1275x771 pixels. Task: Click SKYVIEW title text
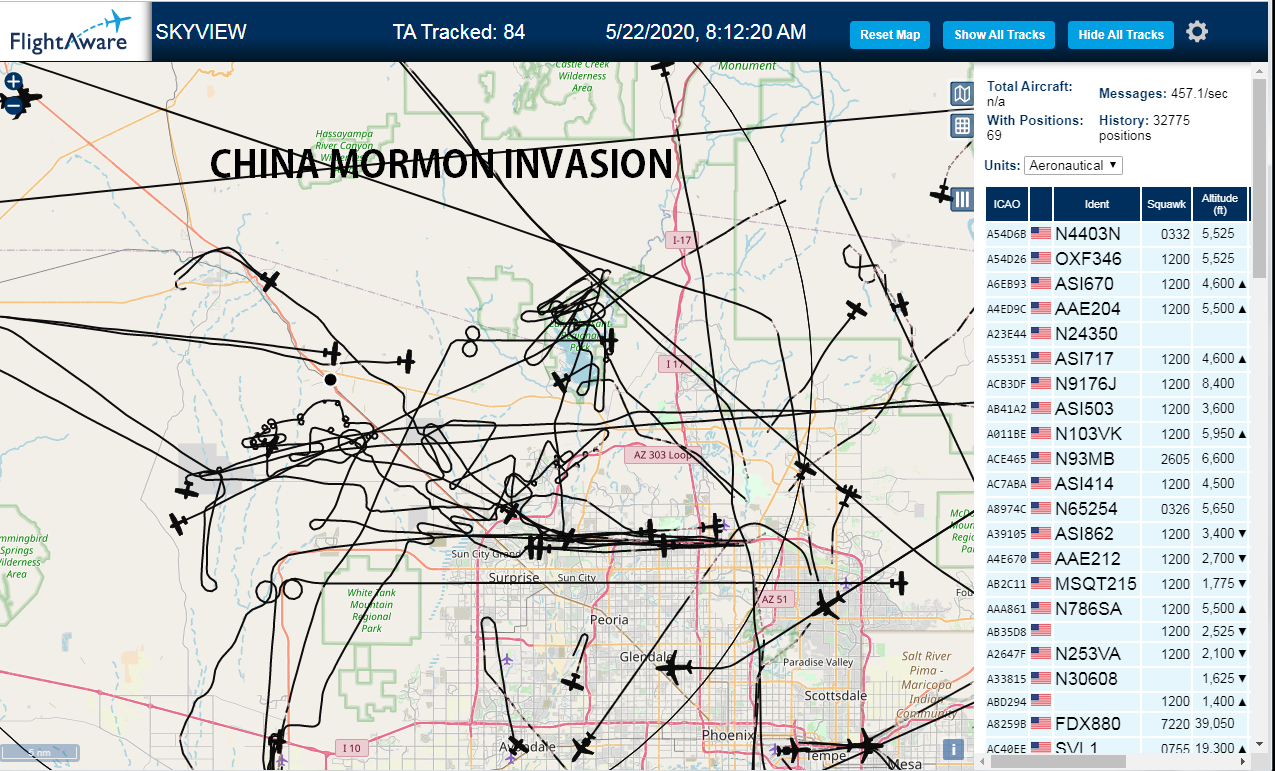click(201, 32)
